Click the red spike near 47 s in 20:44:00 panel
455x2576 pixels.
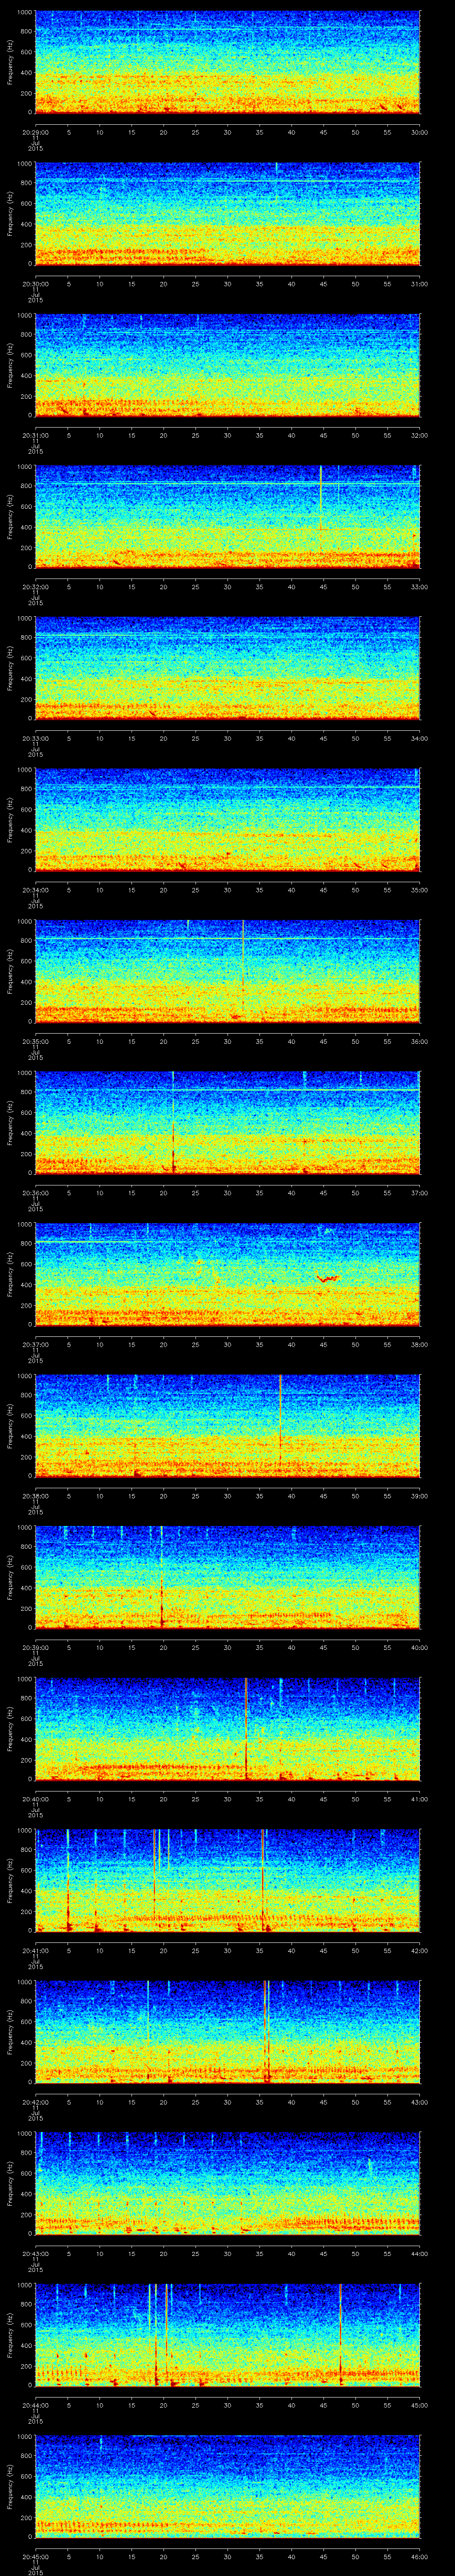tap(341, 2334)
